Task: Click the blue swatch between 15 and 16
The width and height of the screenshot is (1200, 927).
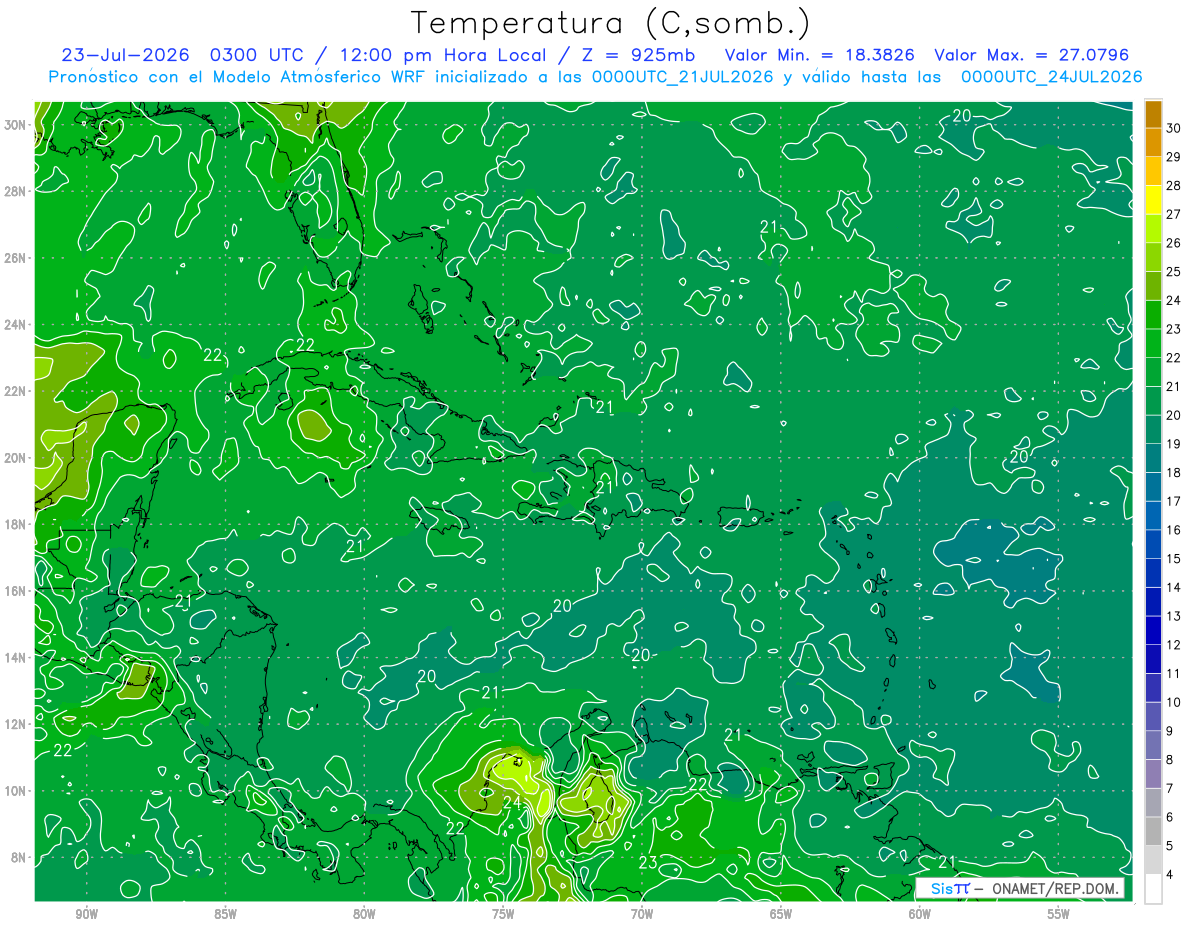Action: tap(1153, 544)
